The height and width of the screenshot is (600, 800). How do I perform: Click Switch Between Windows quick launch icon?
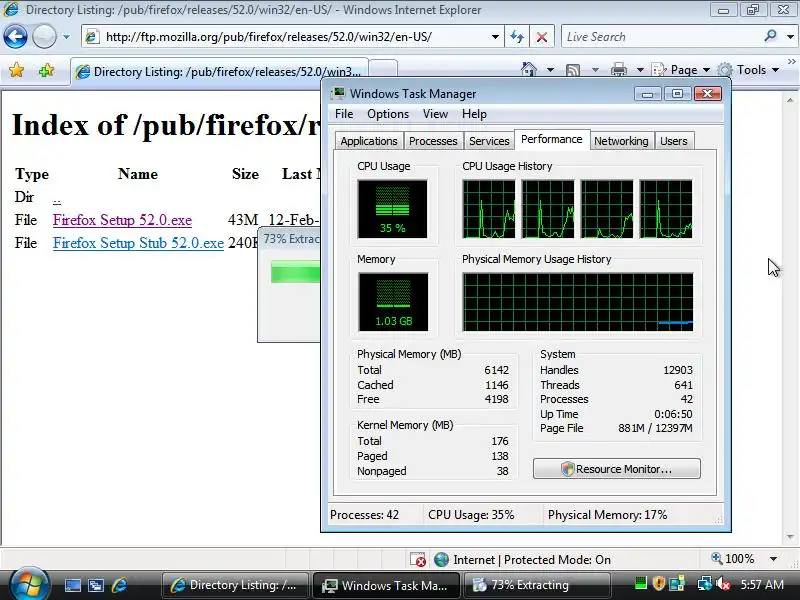click(x=96, y=585)
